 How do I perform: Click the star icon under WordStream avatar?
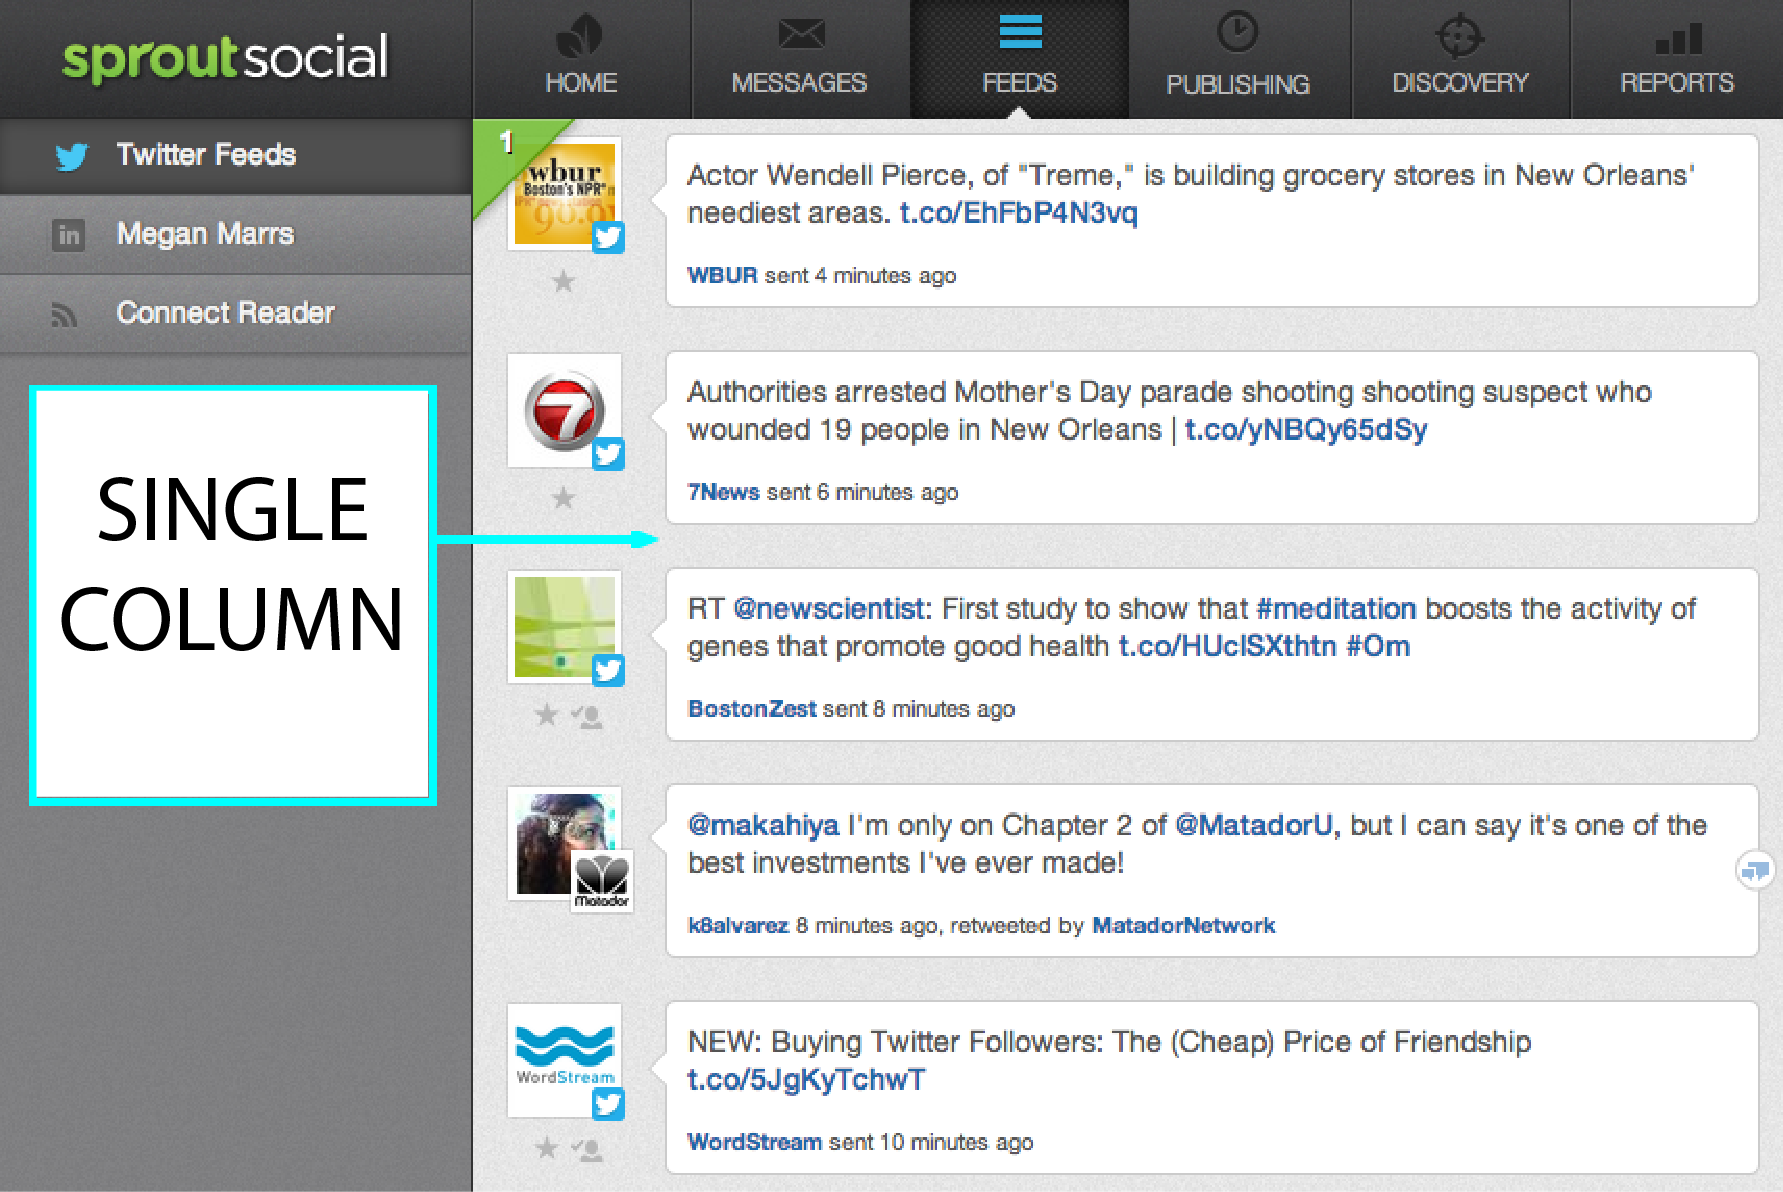[x=546, y=1148]
